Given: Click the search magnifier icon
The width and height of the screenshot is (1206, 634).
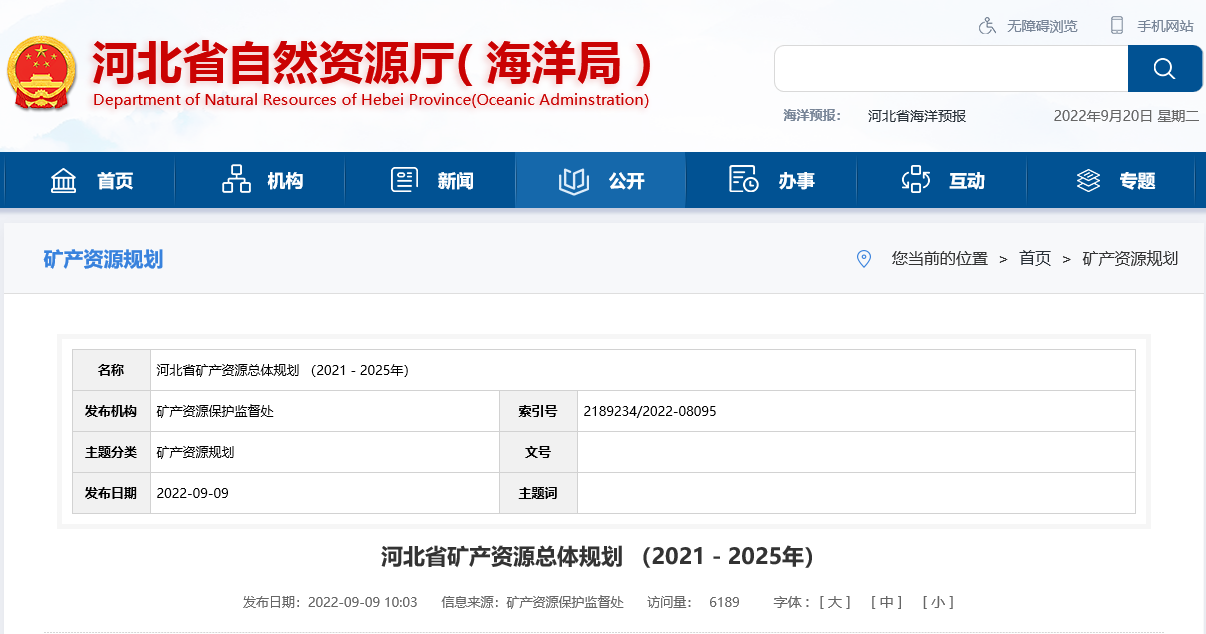Looking at the screenshot, I should 1163,68.
